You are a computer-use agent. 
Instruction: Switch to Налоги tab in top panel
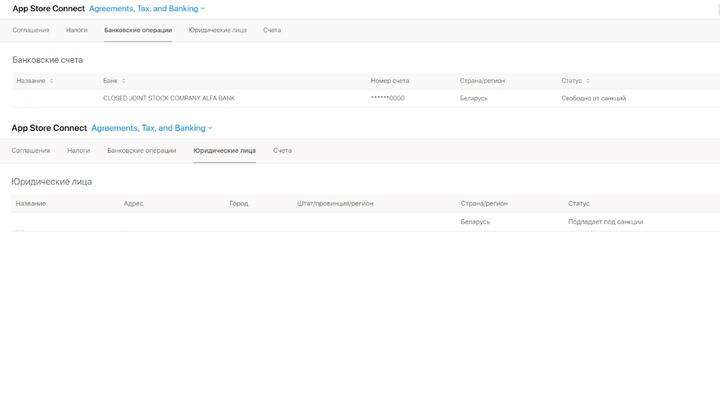pos(77,30)
